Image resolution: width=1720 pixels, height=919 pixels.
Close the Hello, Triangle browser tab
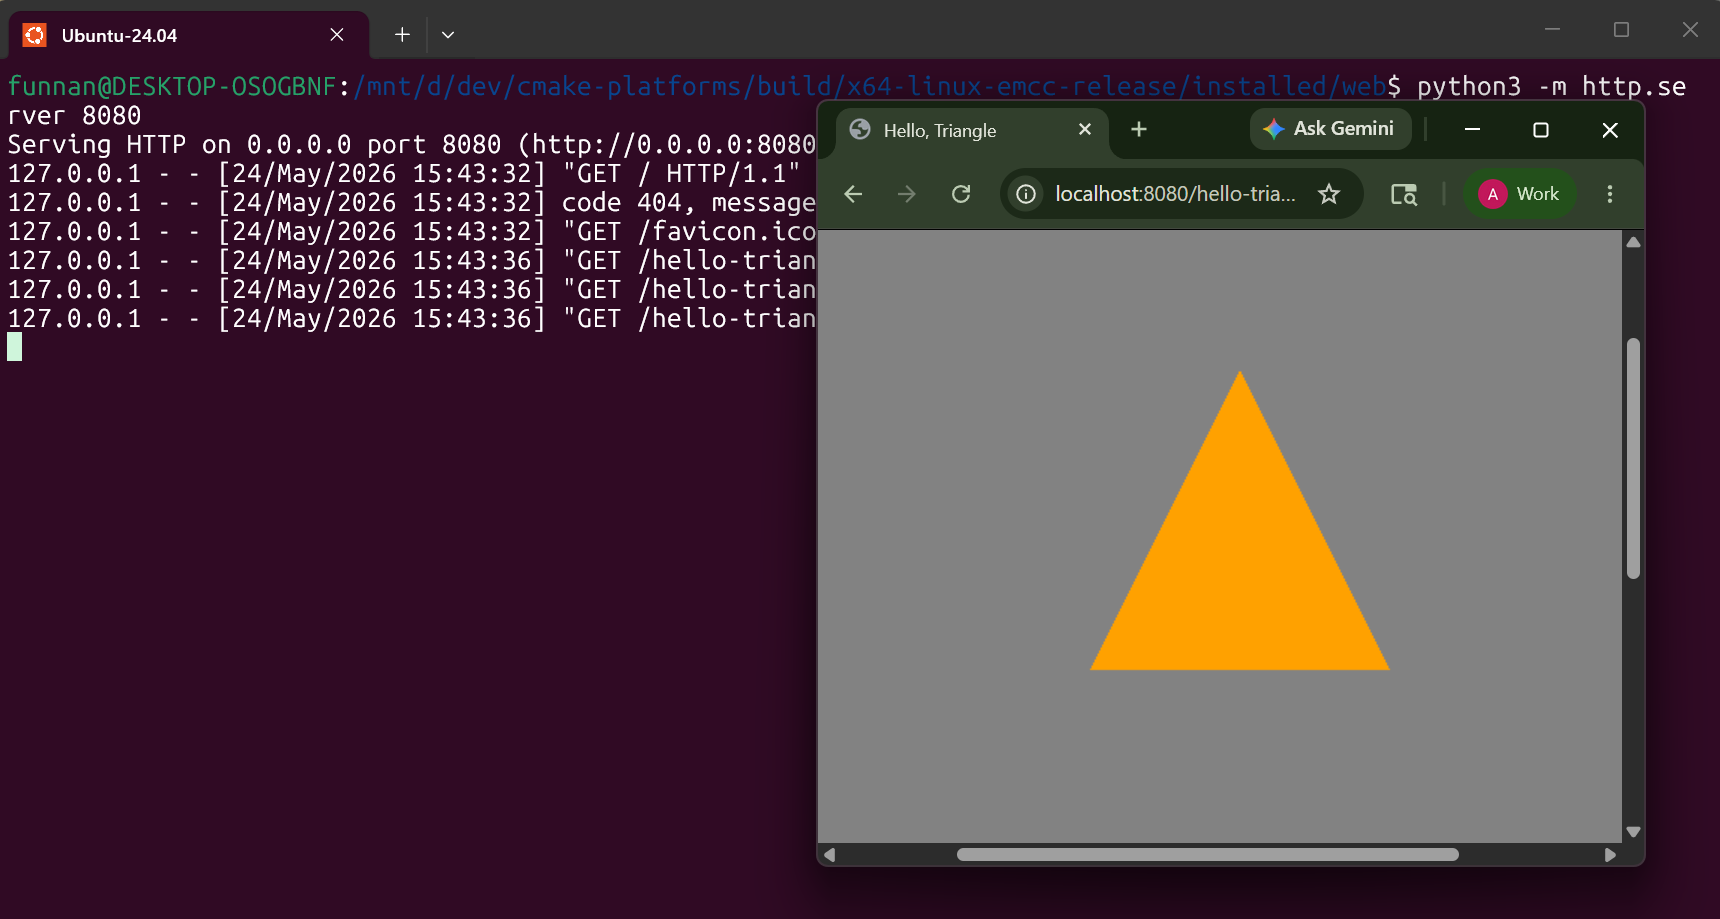(x=1085, y=130)
